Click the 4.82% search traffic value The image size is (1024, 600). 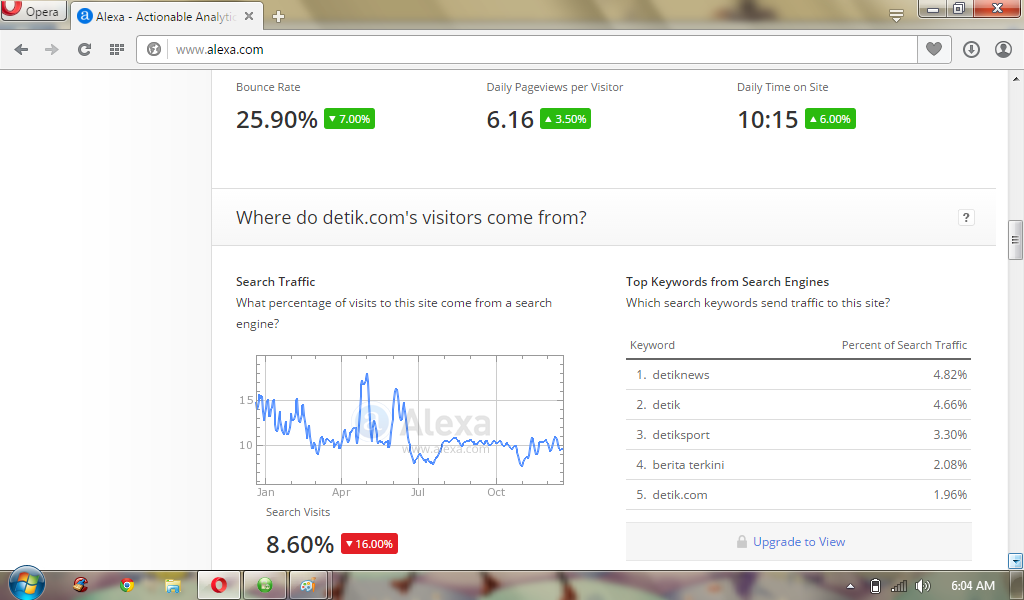pyautogui.click(x=950, y=375)
